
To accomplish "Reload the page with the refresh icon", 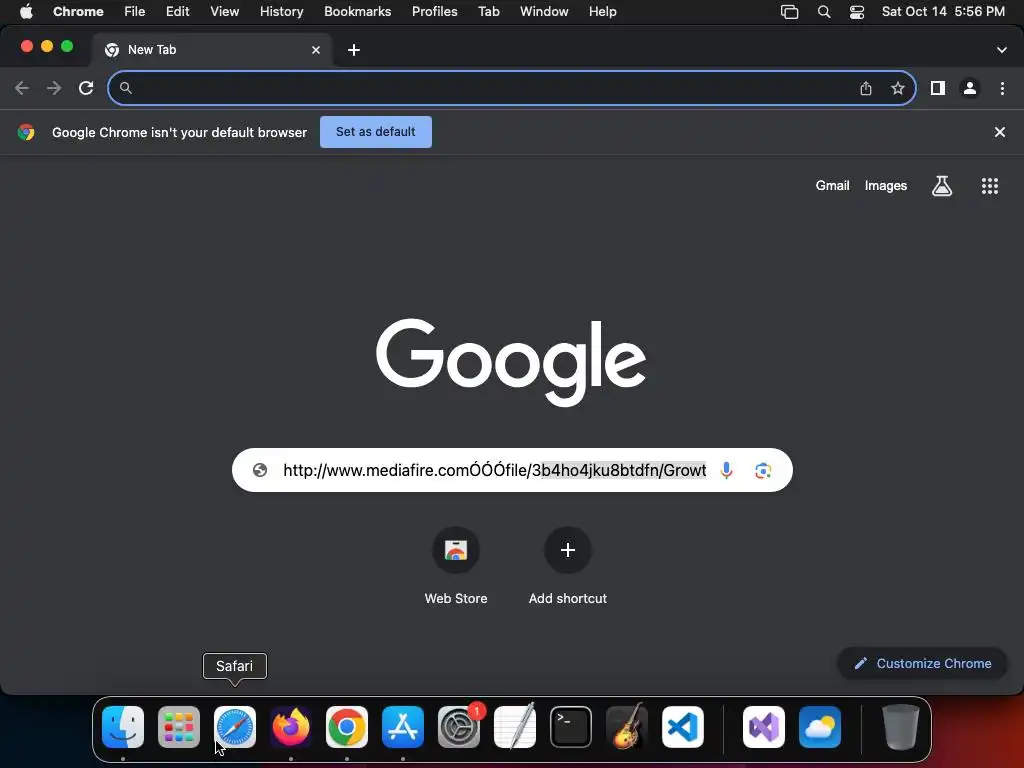I will [86, 88].
